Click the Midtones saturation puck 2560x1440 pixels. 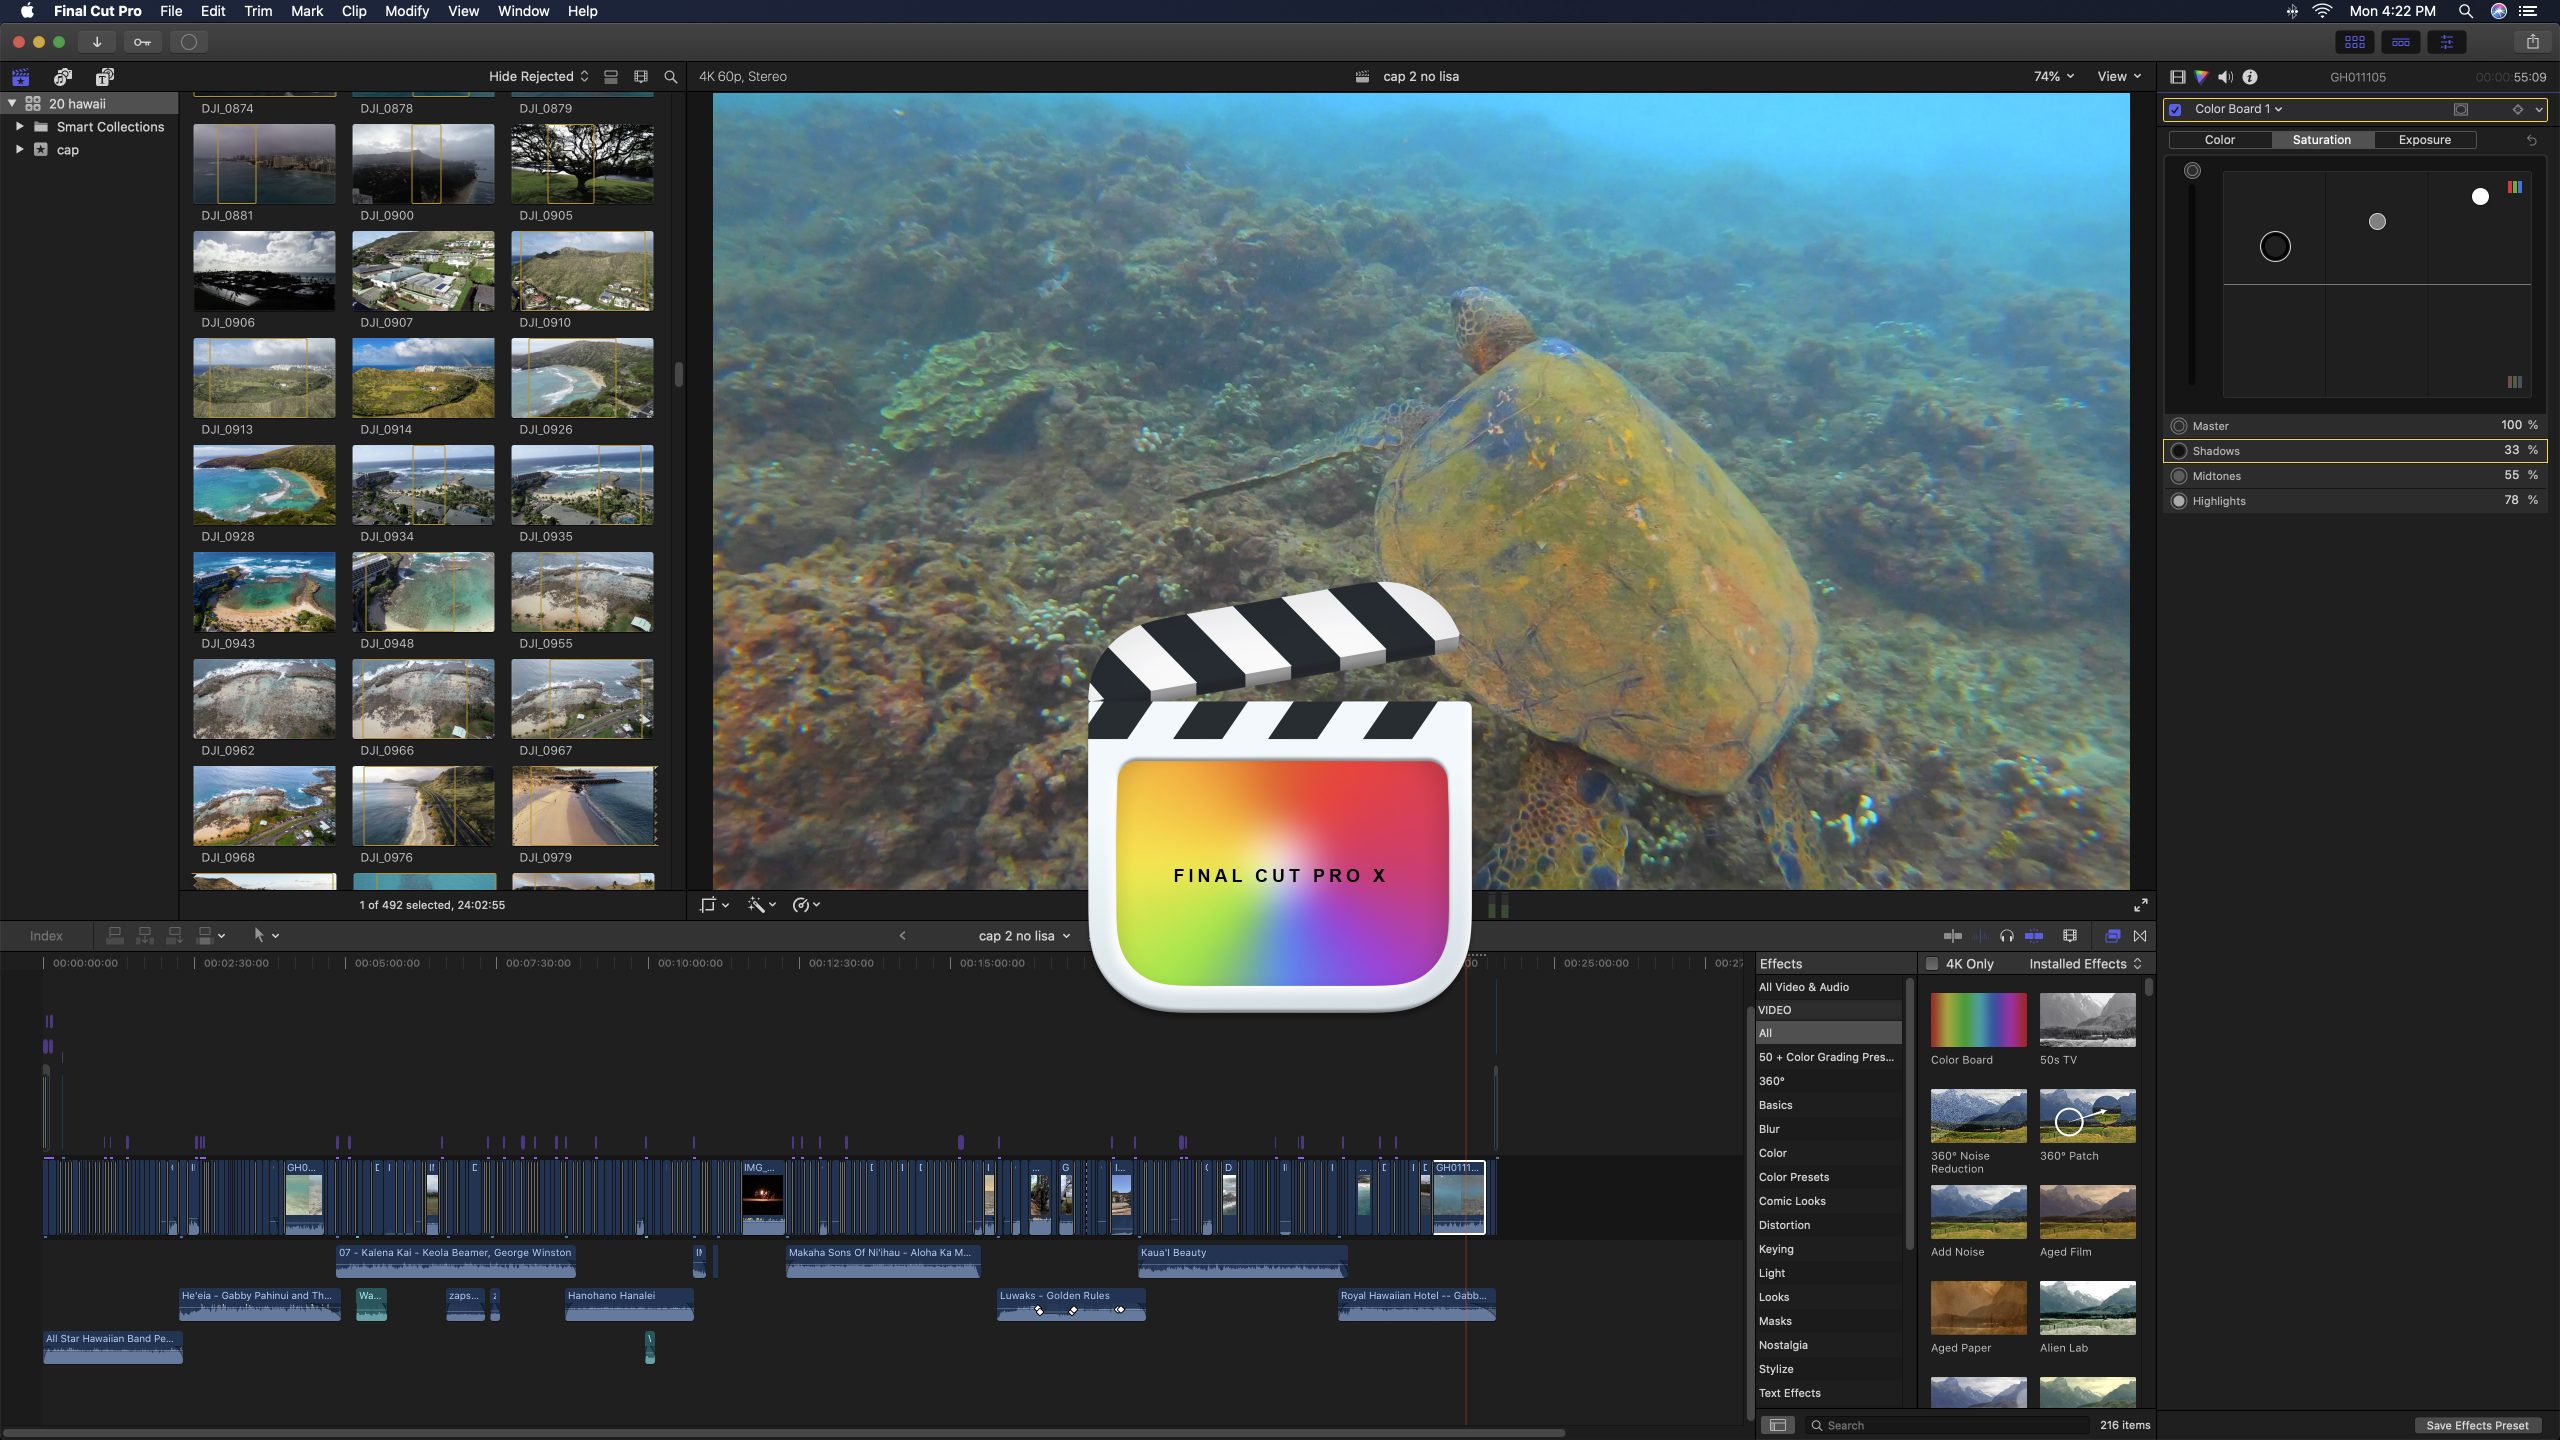pos(2377,222)
